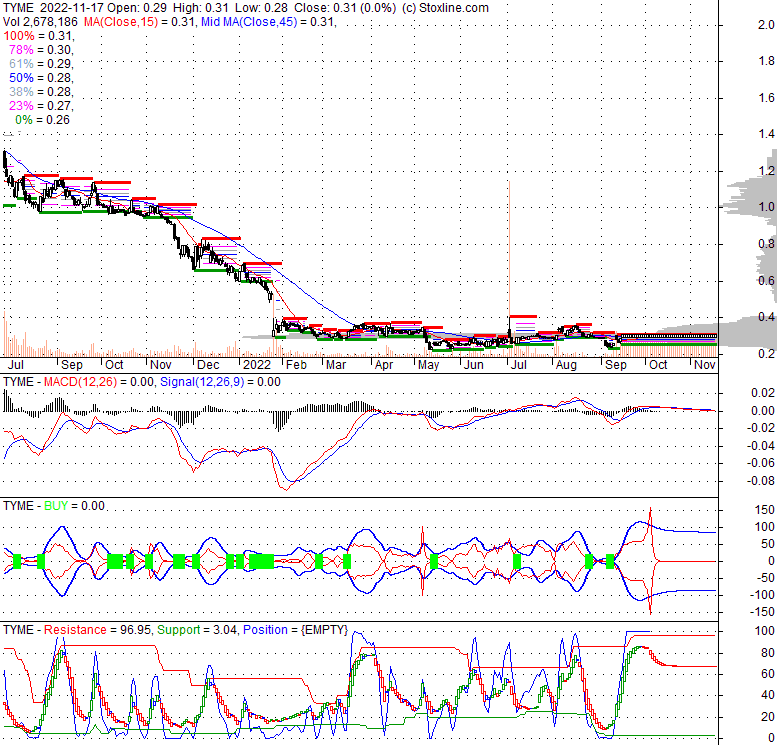The height and width of the screenshot is (746, 778).
Task: Click the 'Jun' month label on time axis
Action: [x=473, y=365]
